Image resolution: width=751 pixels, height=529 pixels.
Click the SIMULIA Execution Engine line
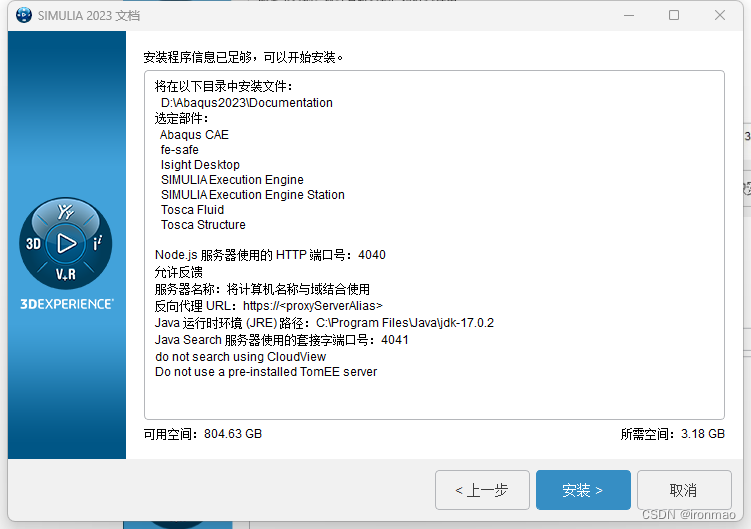[x=232, y=180]
